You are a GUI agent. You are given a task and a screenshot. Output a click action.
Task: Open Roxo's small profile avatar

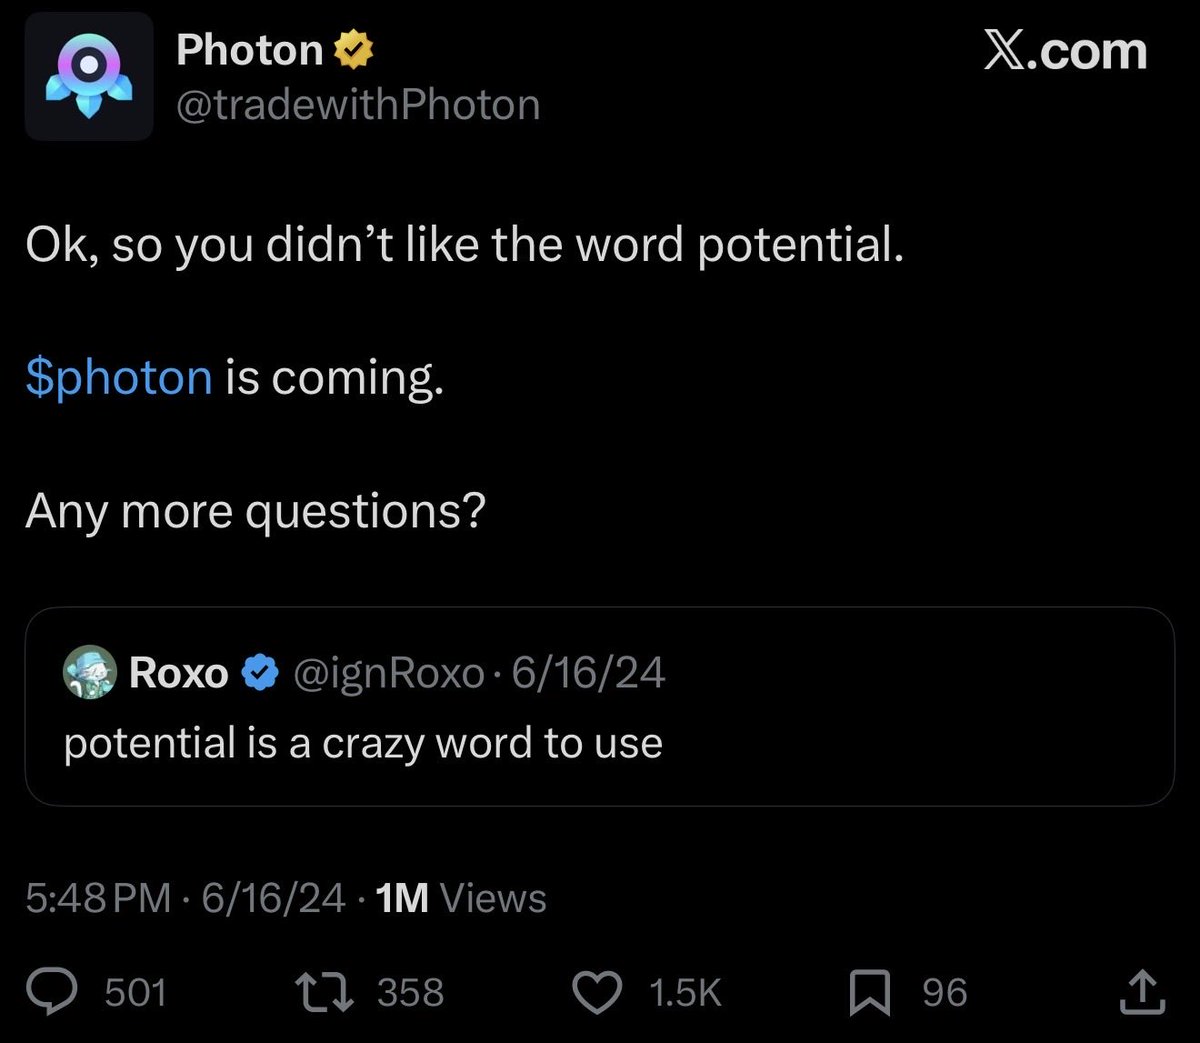pos(90,672)
